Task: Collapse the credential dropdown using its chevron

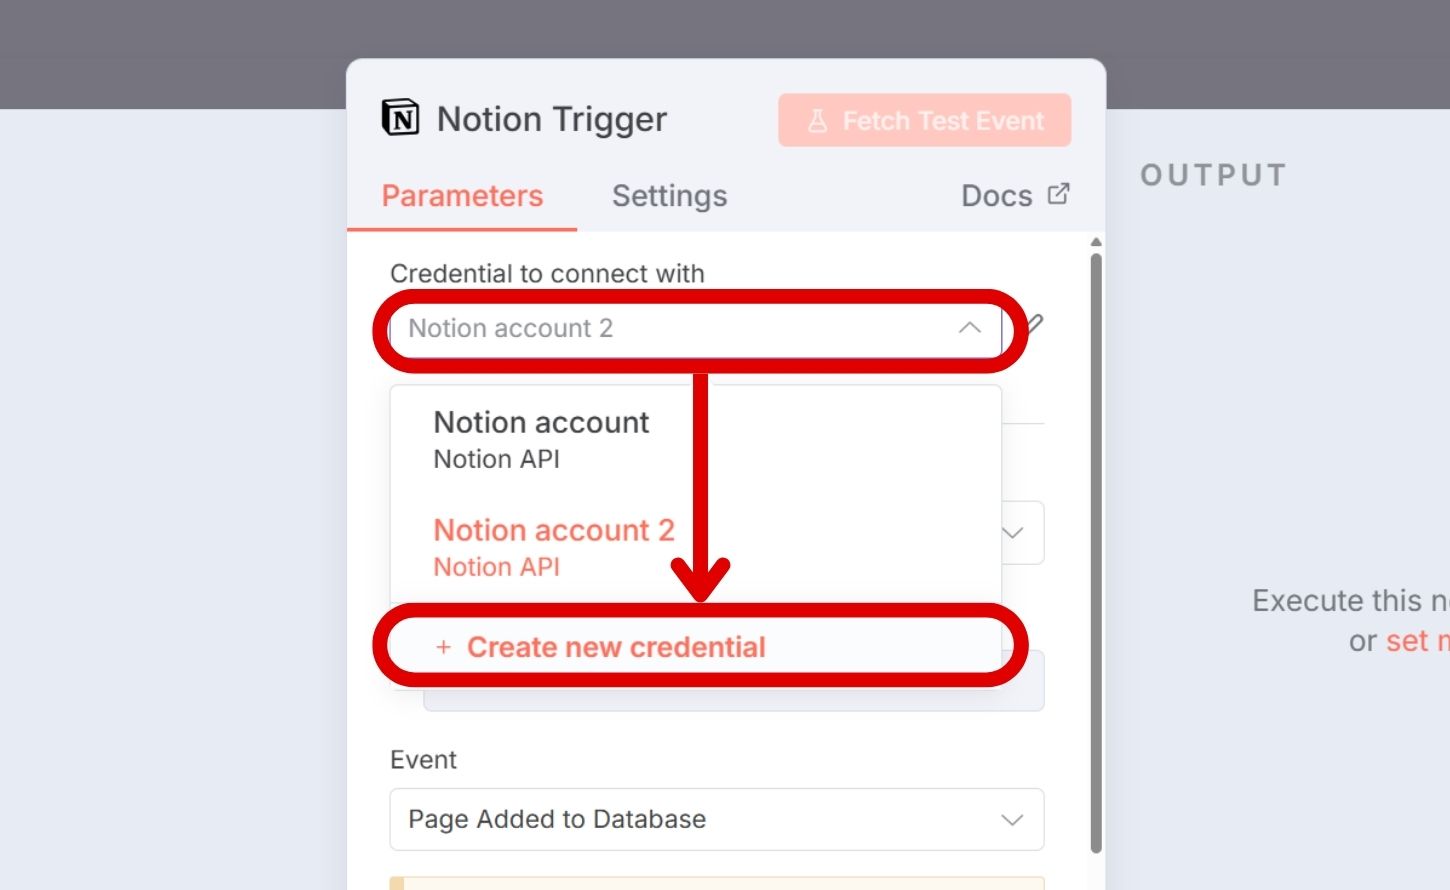Action: coord(969,328)
